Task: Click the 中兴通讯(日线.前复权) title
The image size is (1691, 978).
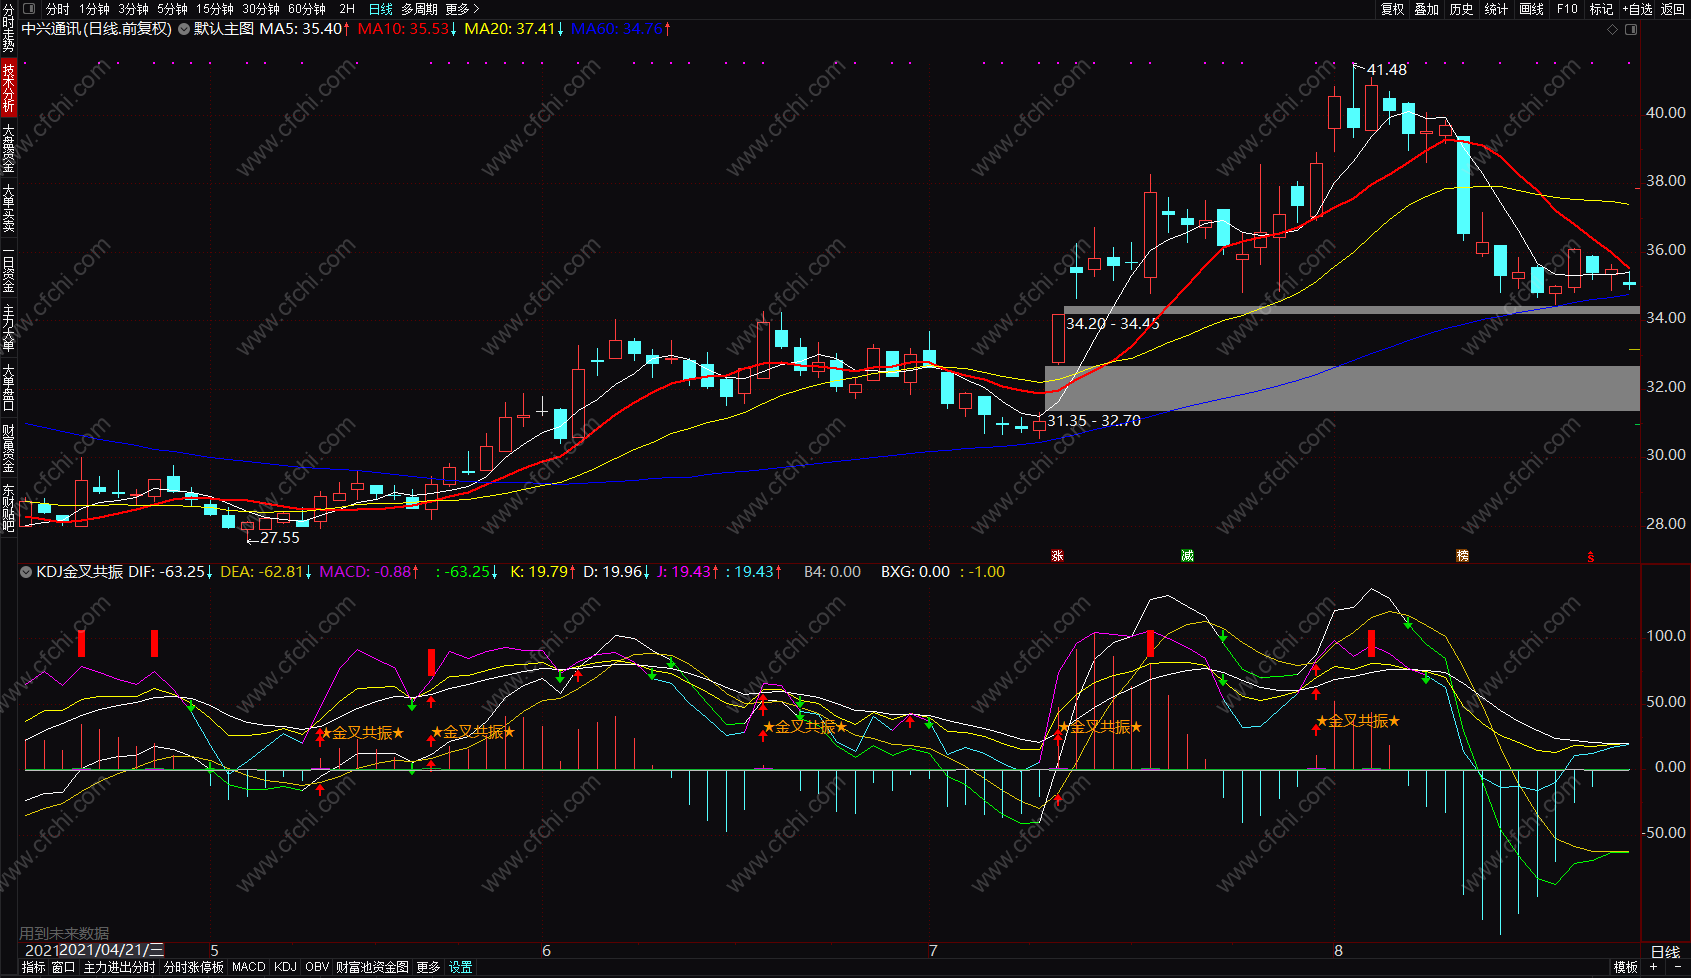Action: click(x=97, y=29)
